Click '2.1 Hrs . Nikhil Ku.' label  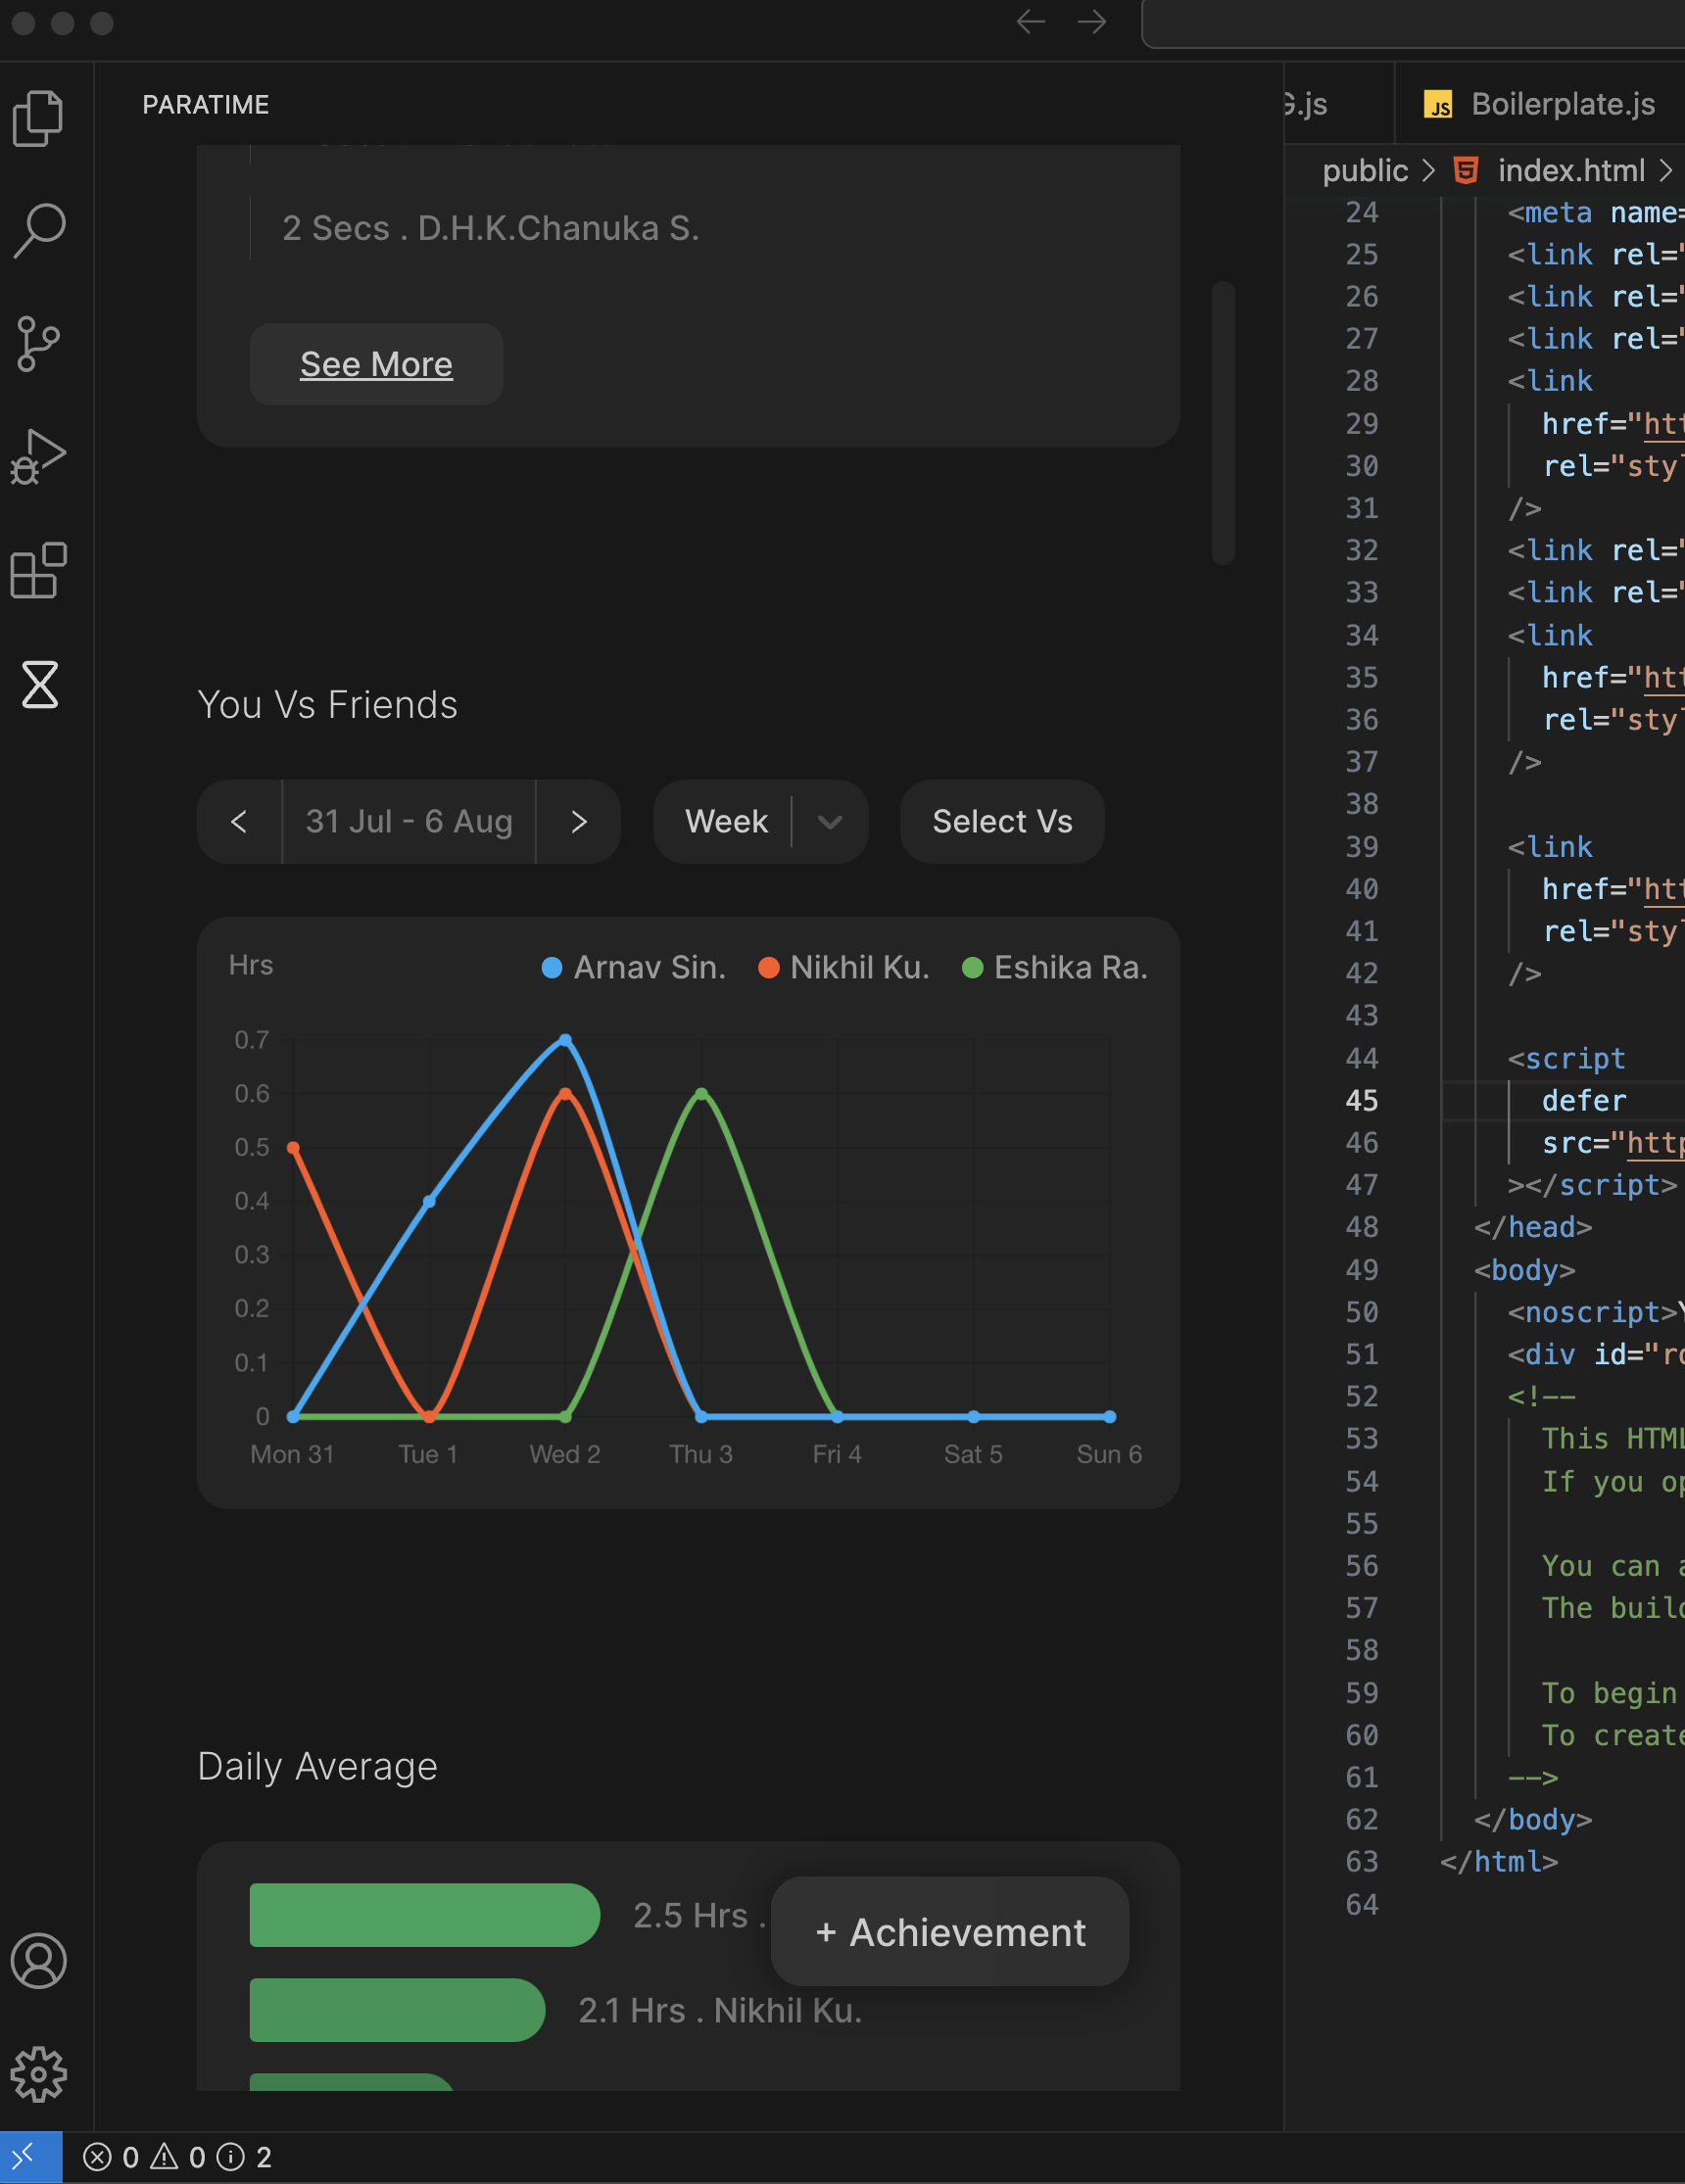coord(720,2010)
